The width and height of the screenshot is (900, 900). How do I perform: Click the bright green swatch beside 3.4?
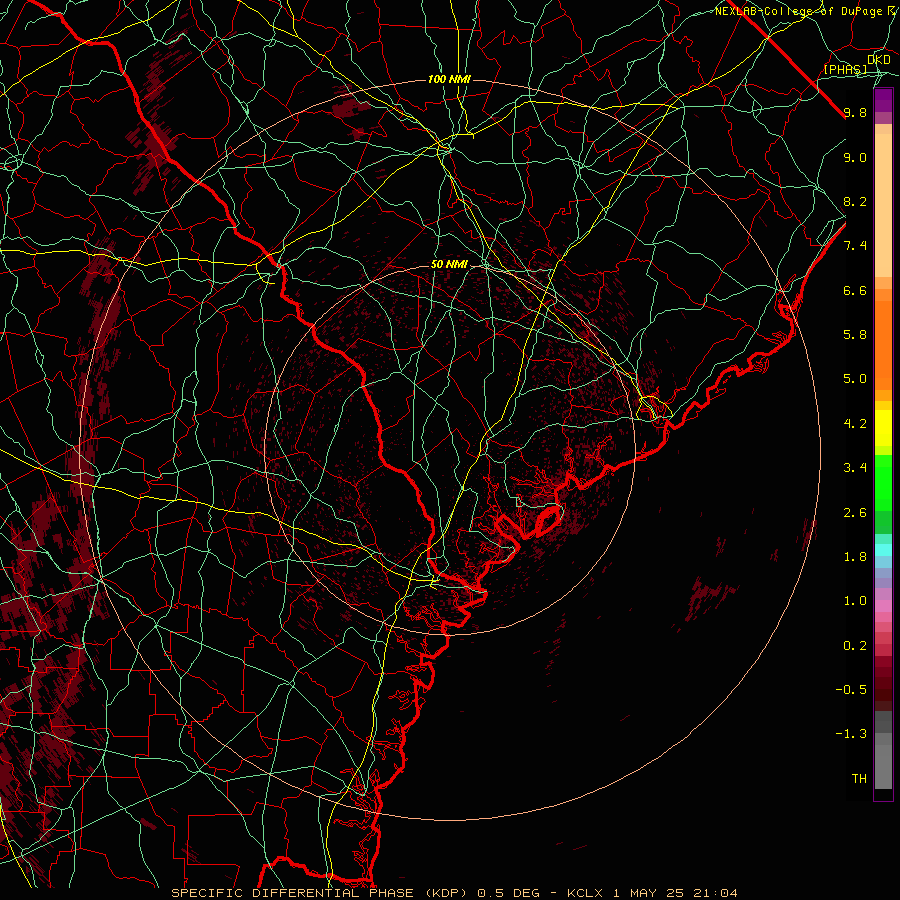(883, 476)
